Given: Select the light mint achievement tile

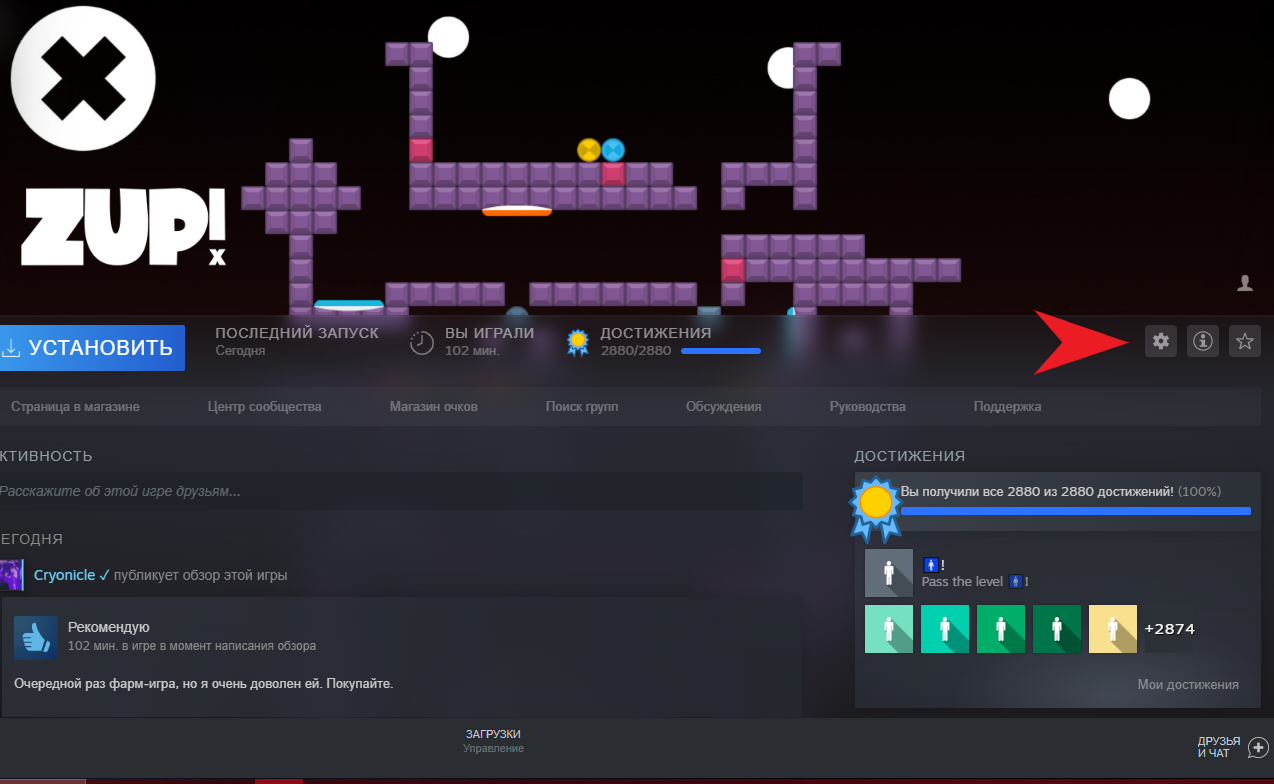Looking at the screenshot, I should coord(889,629).
